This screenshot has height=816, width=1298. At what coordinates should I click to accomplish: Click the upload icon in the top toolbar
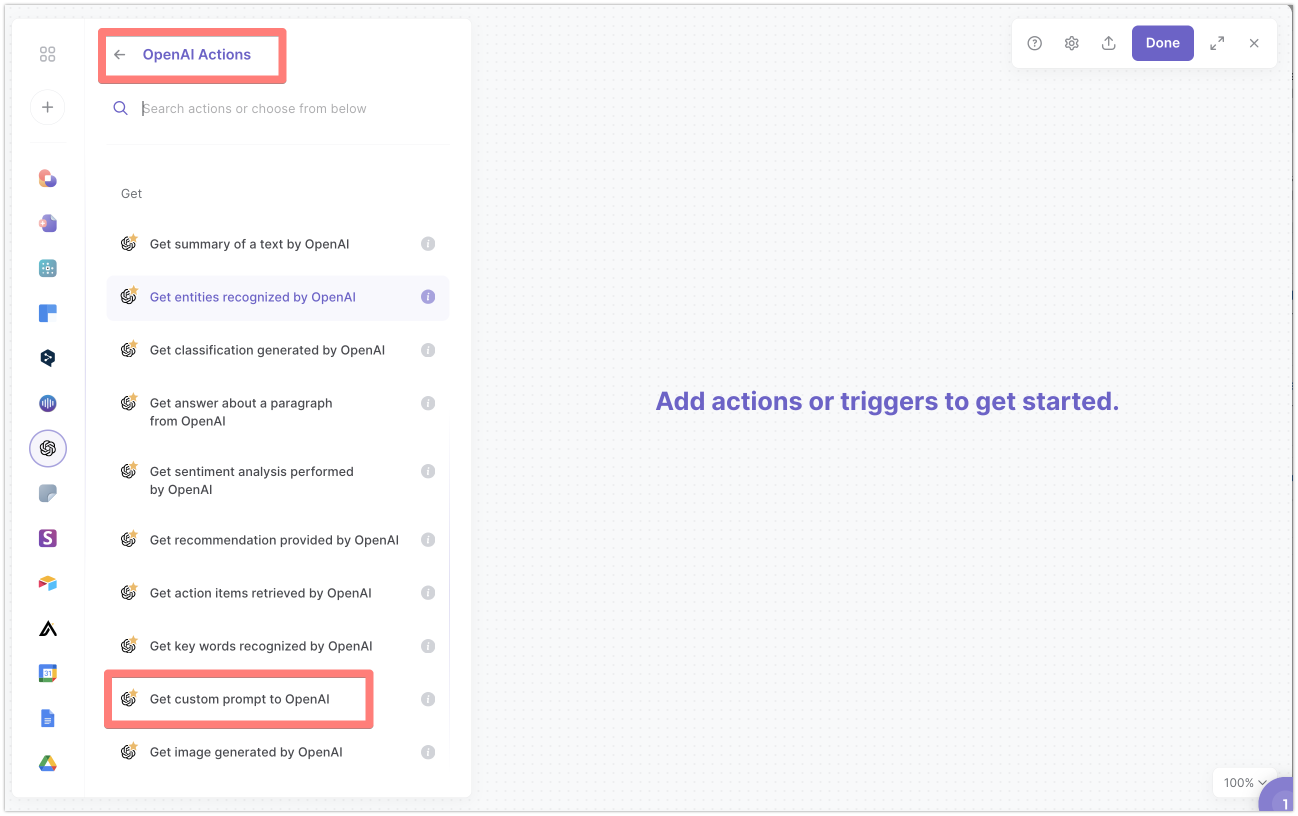[1108, 43]
